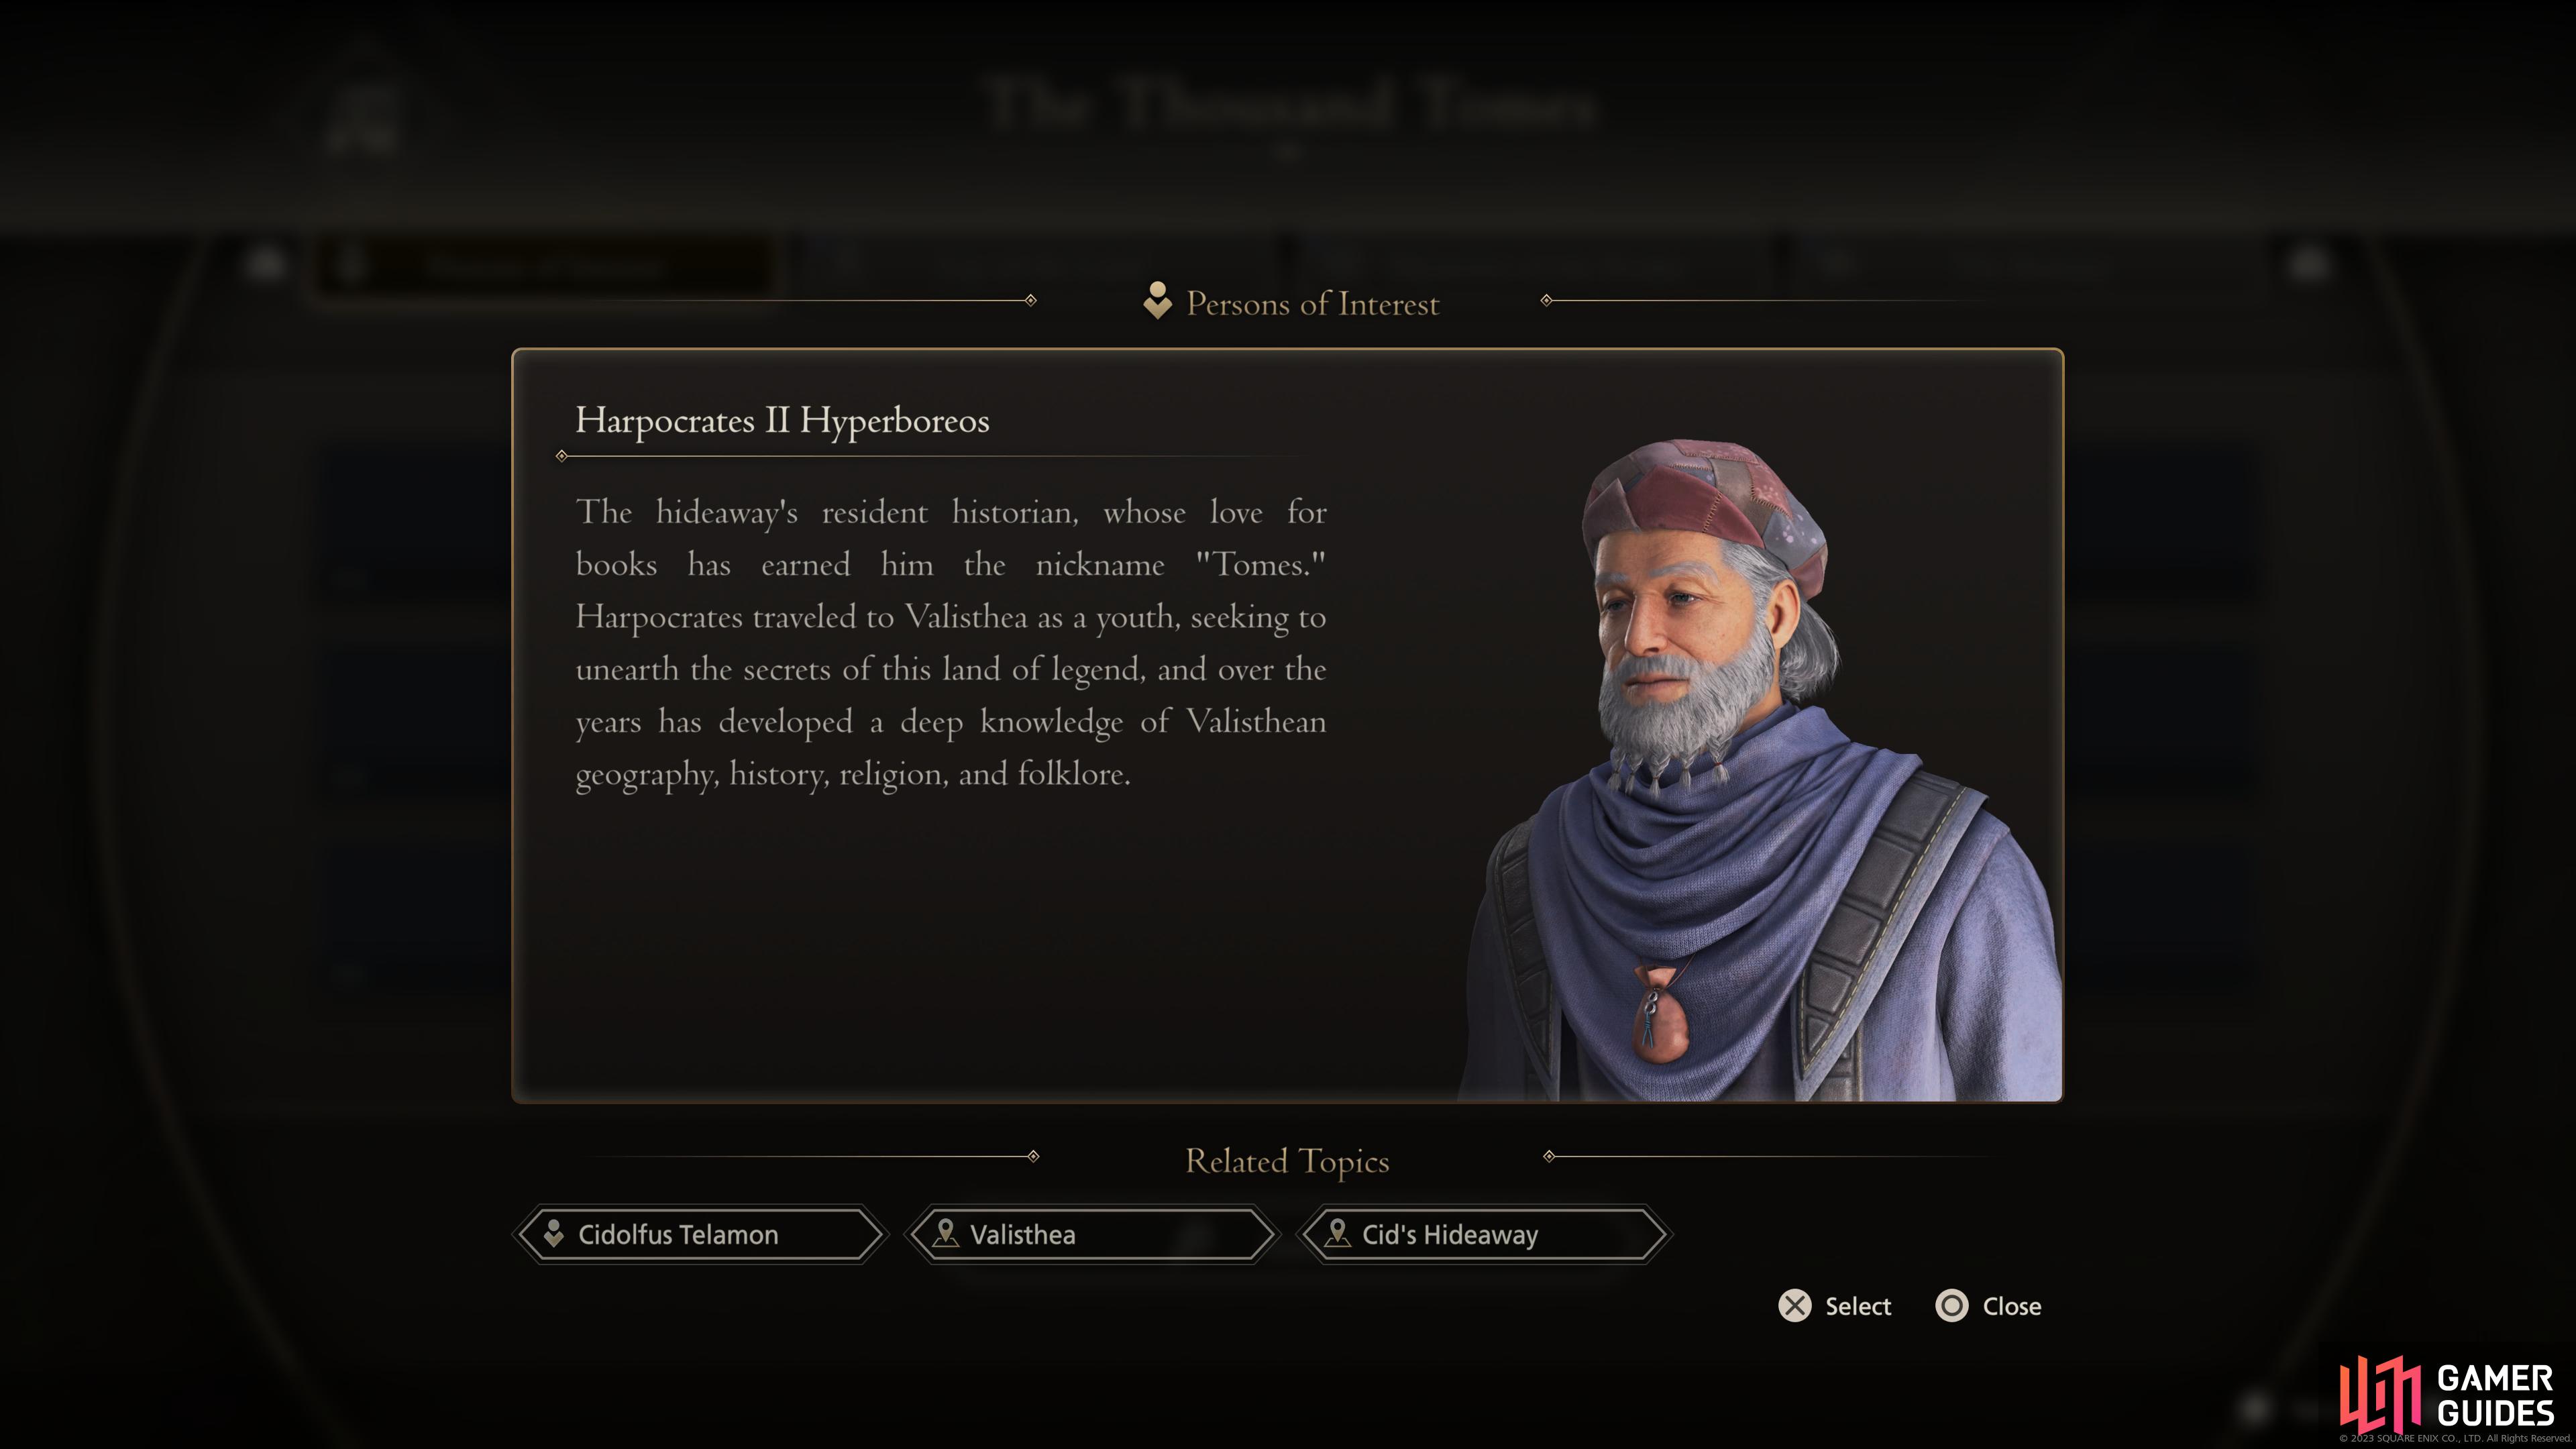Image resolution: width=2576 pixels, height=1449 pixels.
Task: Click the blurred selected tab behind dialog
Action: tap(545, 265)
